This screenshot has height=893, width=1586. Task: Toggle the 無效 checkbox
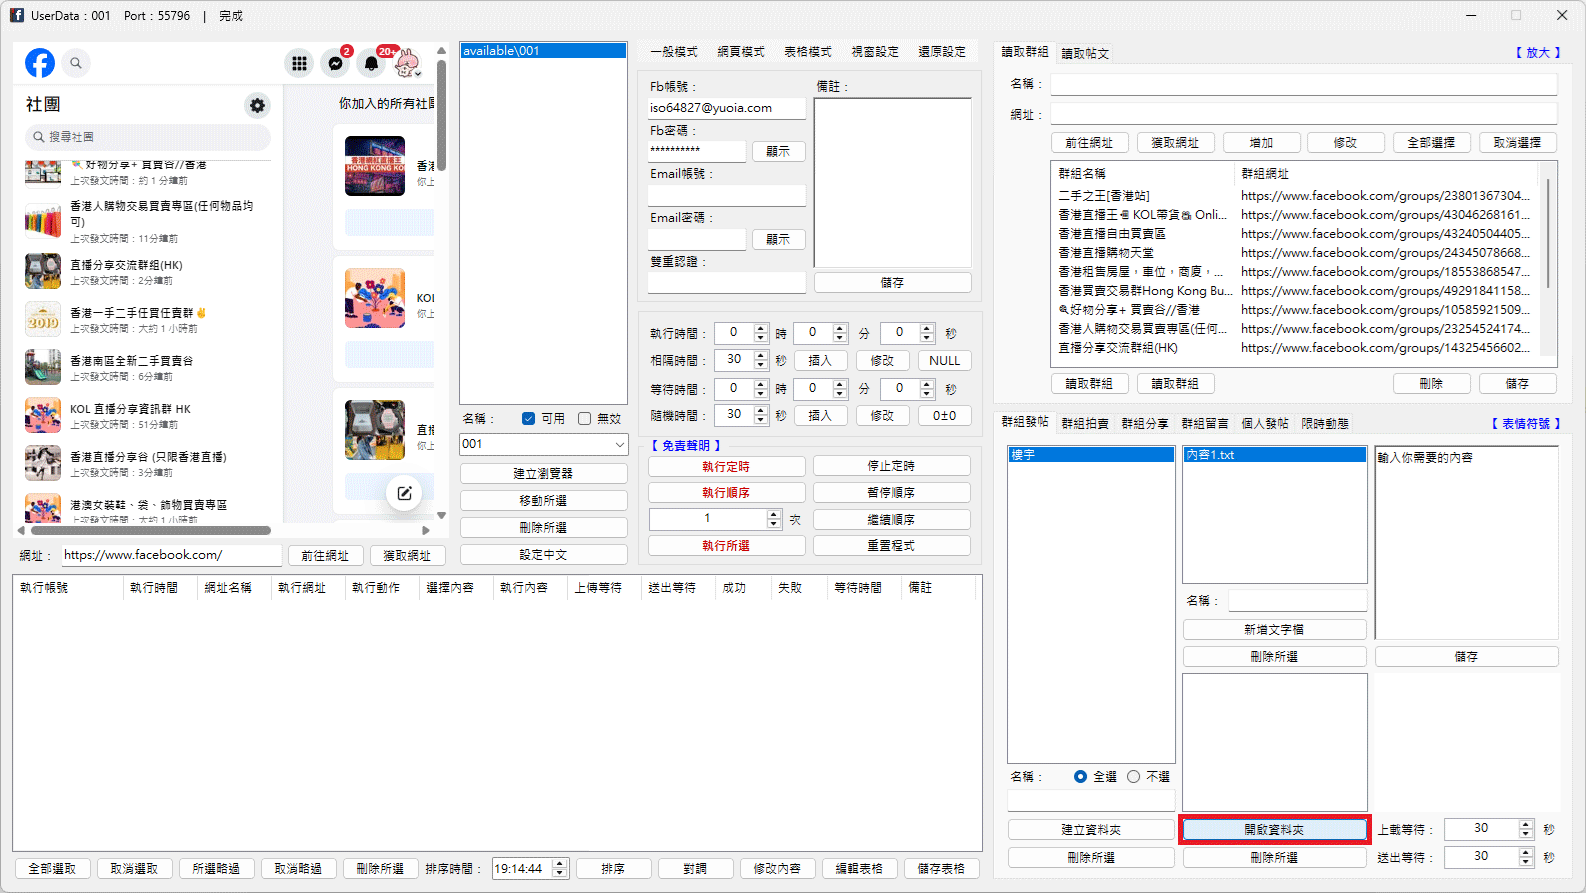584,419
